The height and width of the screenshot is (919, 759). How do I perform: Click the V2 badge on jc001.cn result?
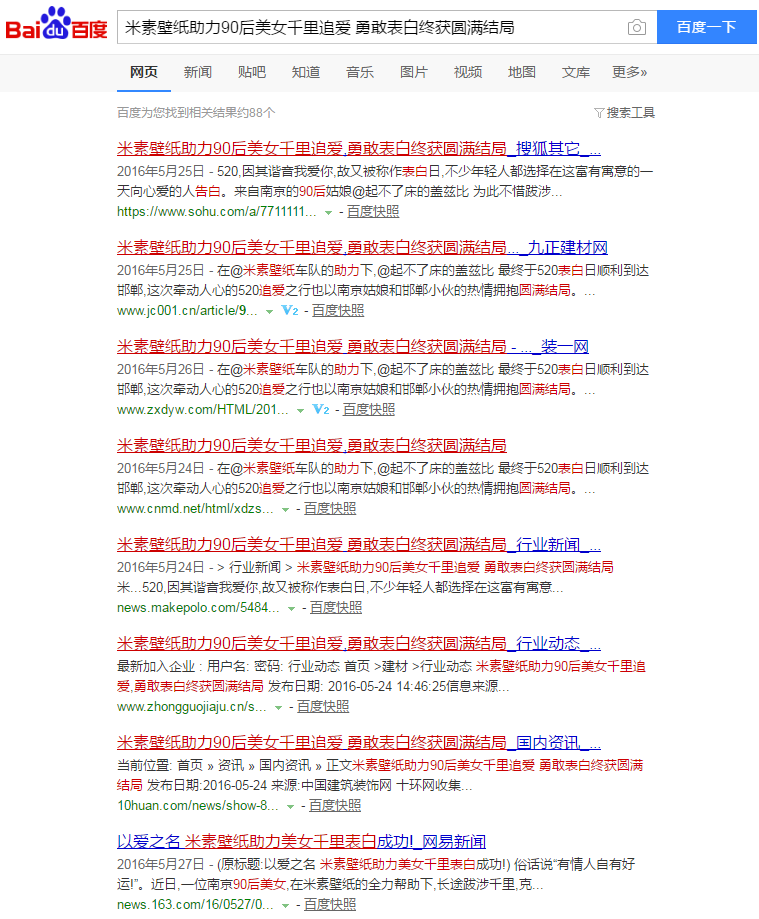click(290, 310)
